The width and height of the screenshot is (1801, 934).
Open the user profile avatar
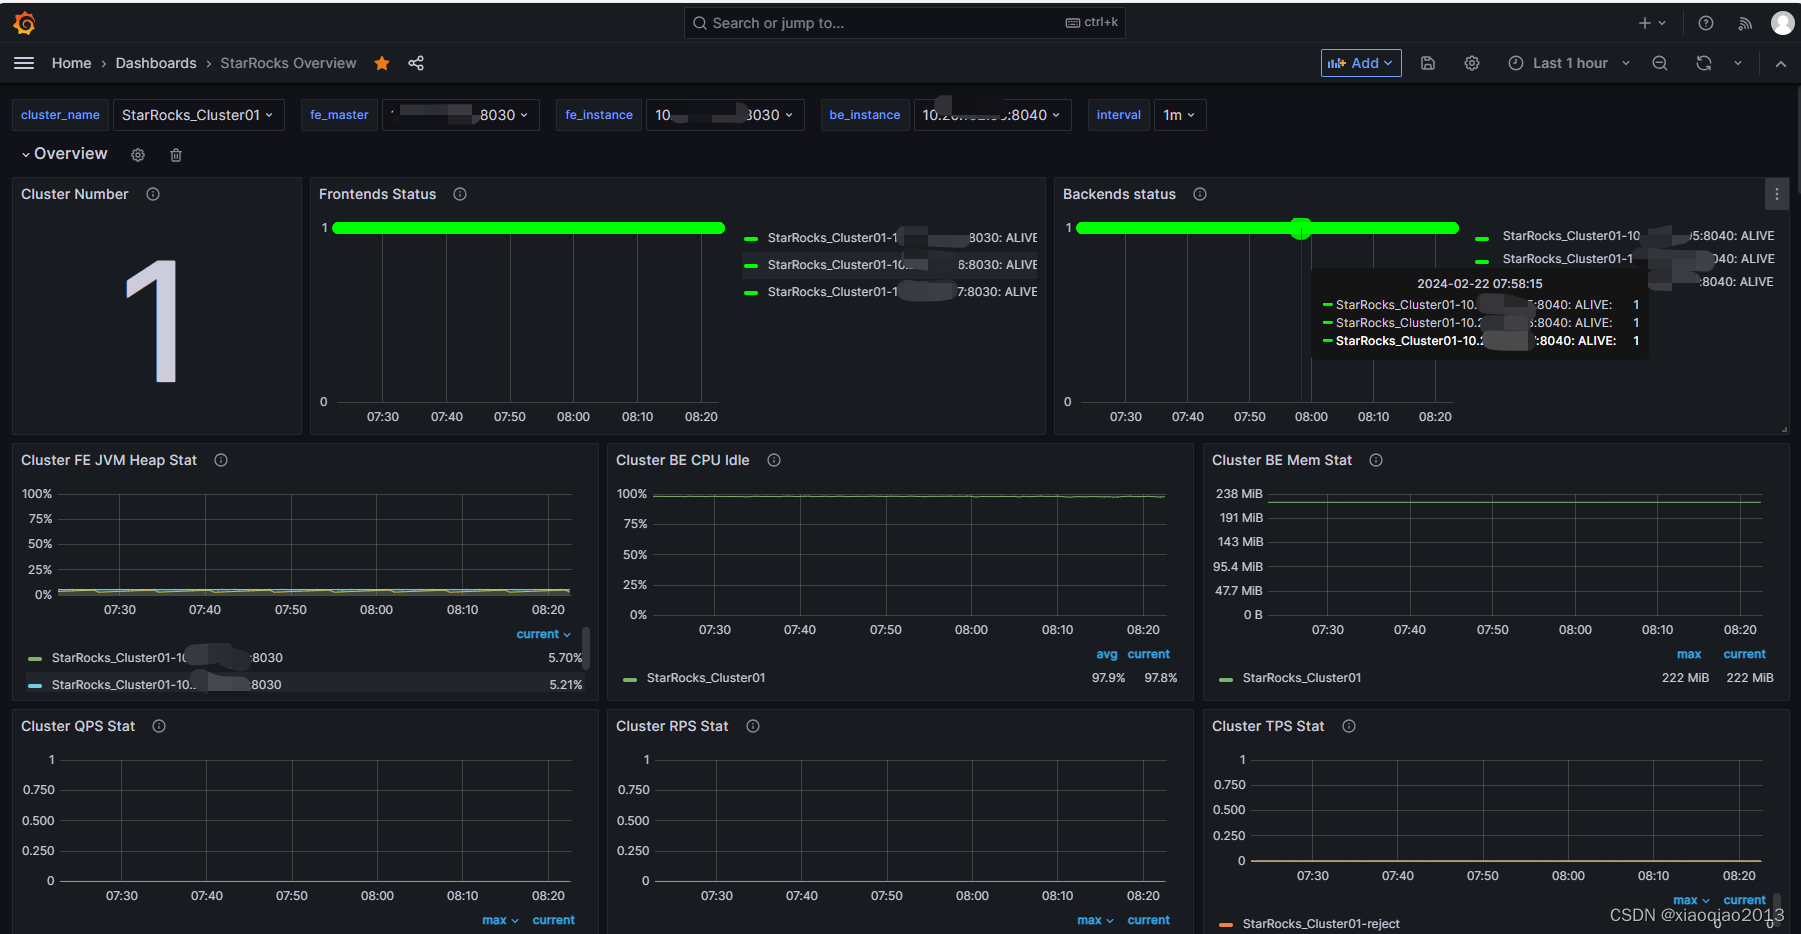click(1782, 23)
